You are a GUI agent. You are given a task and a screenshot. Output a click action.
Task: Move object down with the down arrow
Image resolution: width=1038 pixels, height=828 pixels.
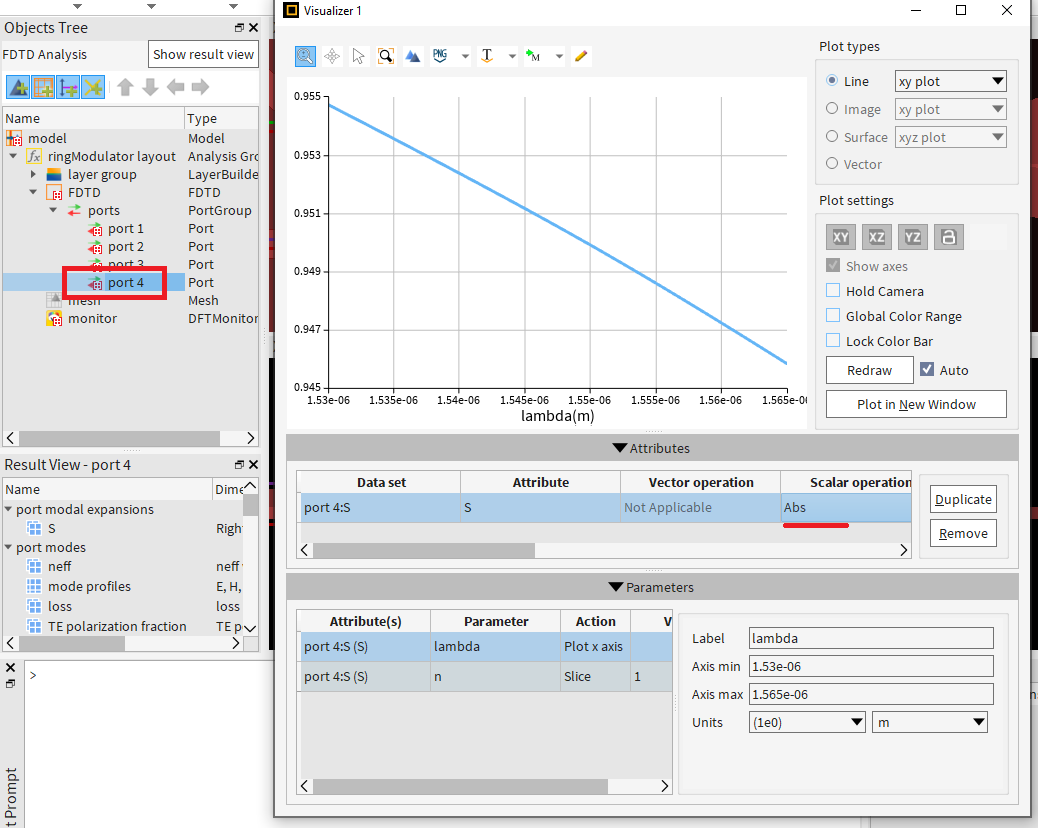[x=150, y=87]
